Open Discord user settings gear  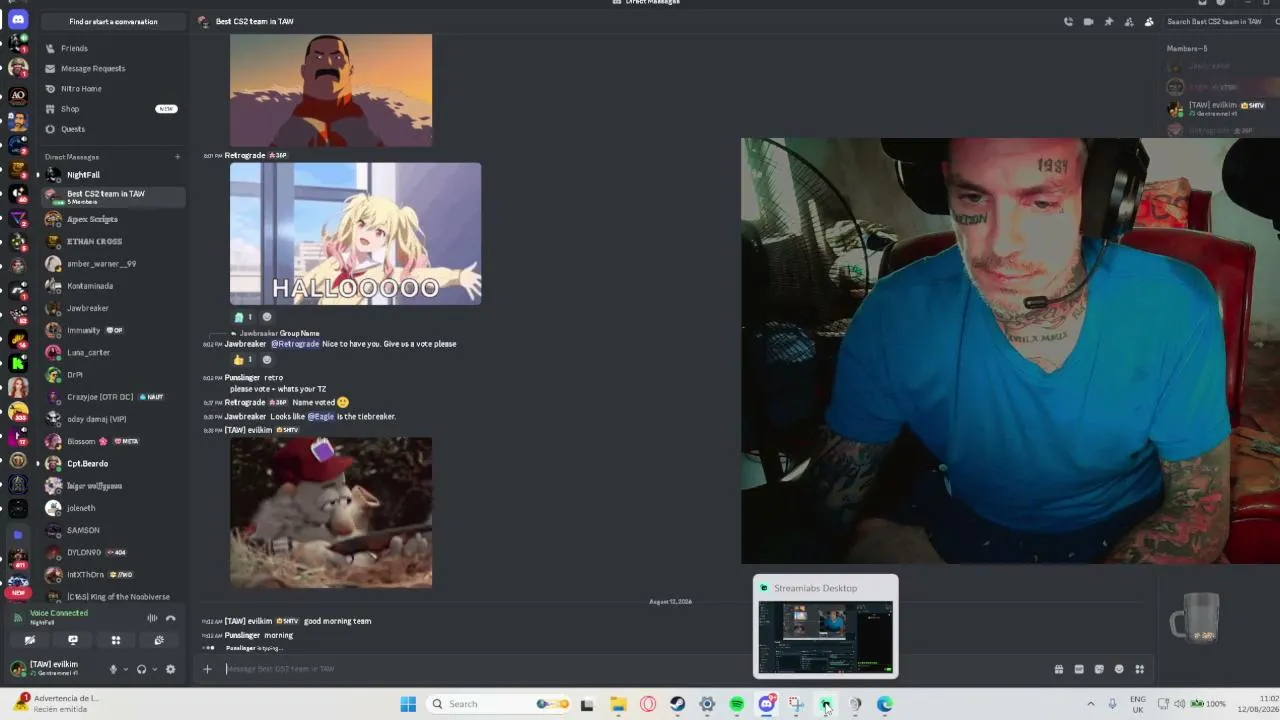click(x=171, y=669)
